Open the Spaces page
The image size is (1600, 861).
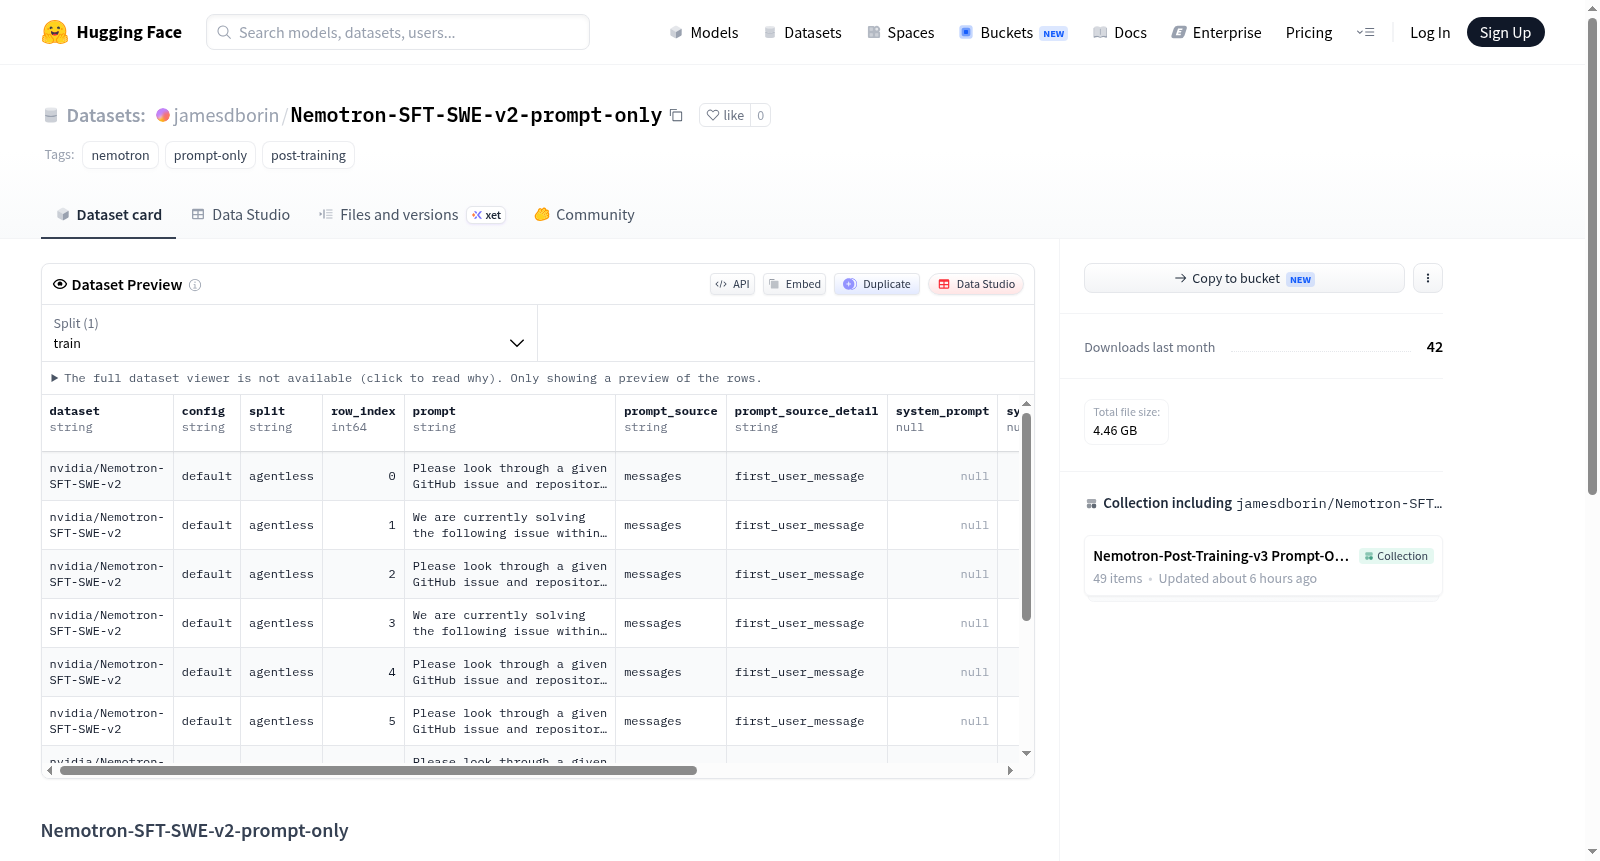900,32
